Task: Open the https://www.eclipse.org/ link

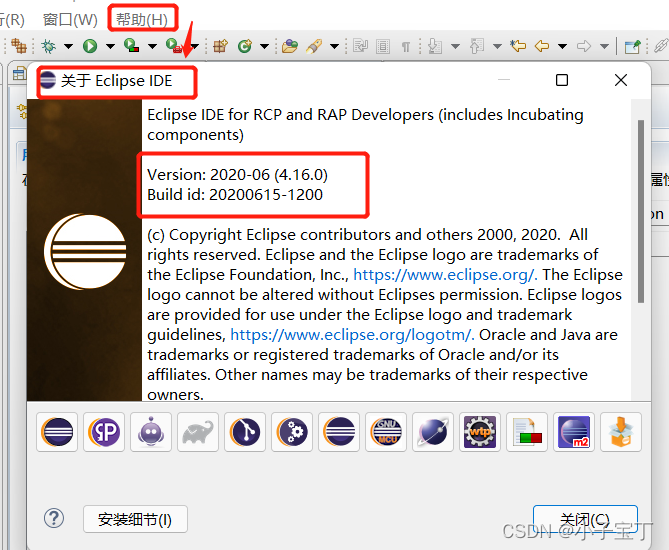Action: click(x=445, y=275)
